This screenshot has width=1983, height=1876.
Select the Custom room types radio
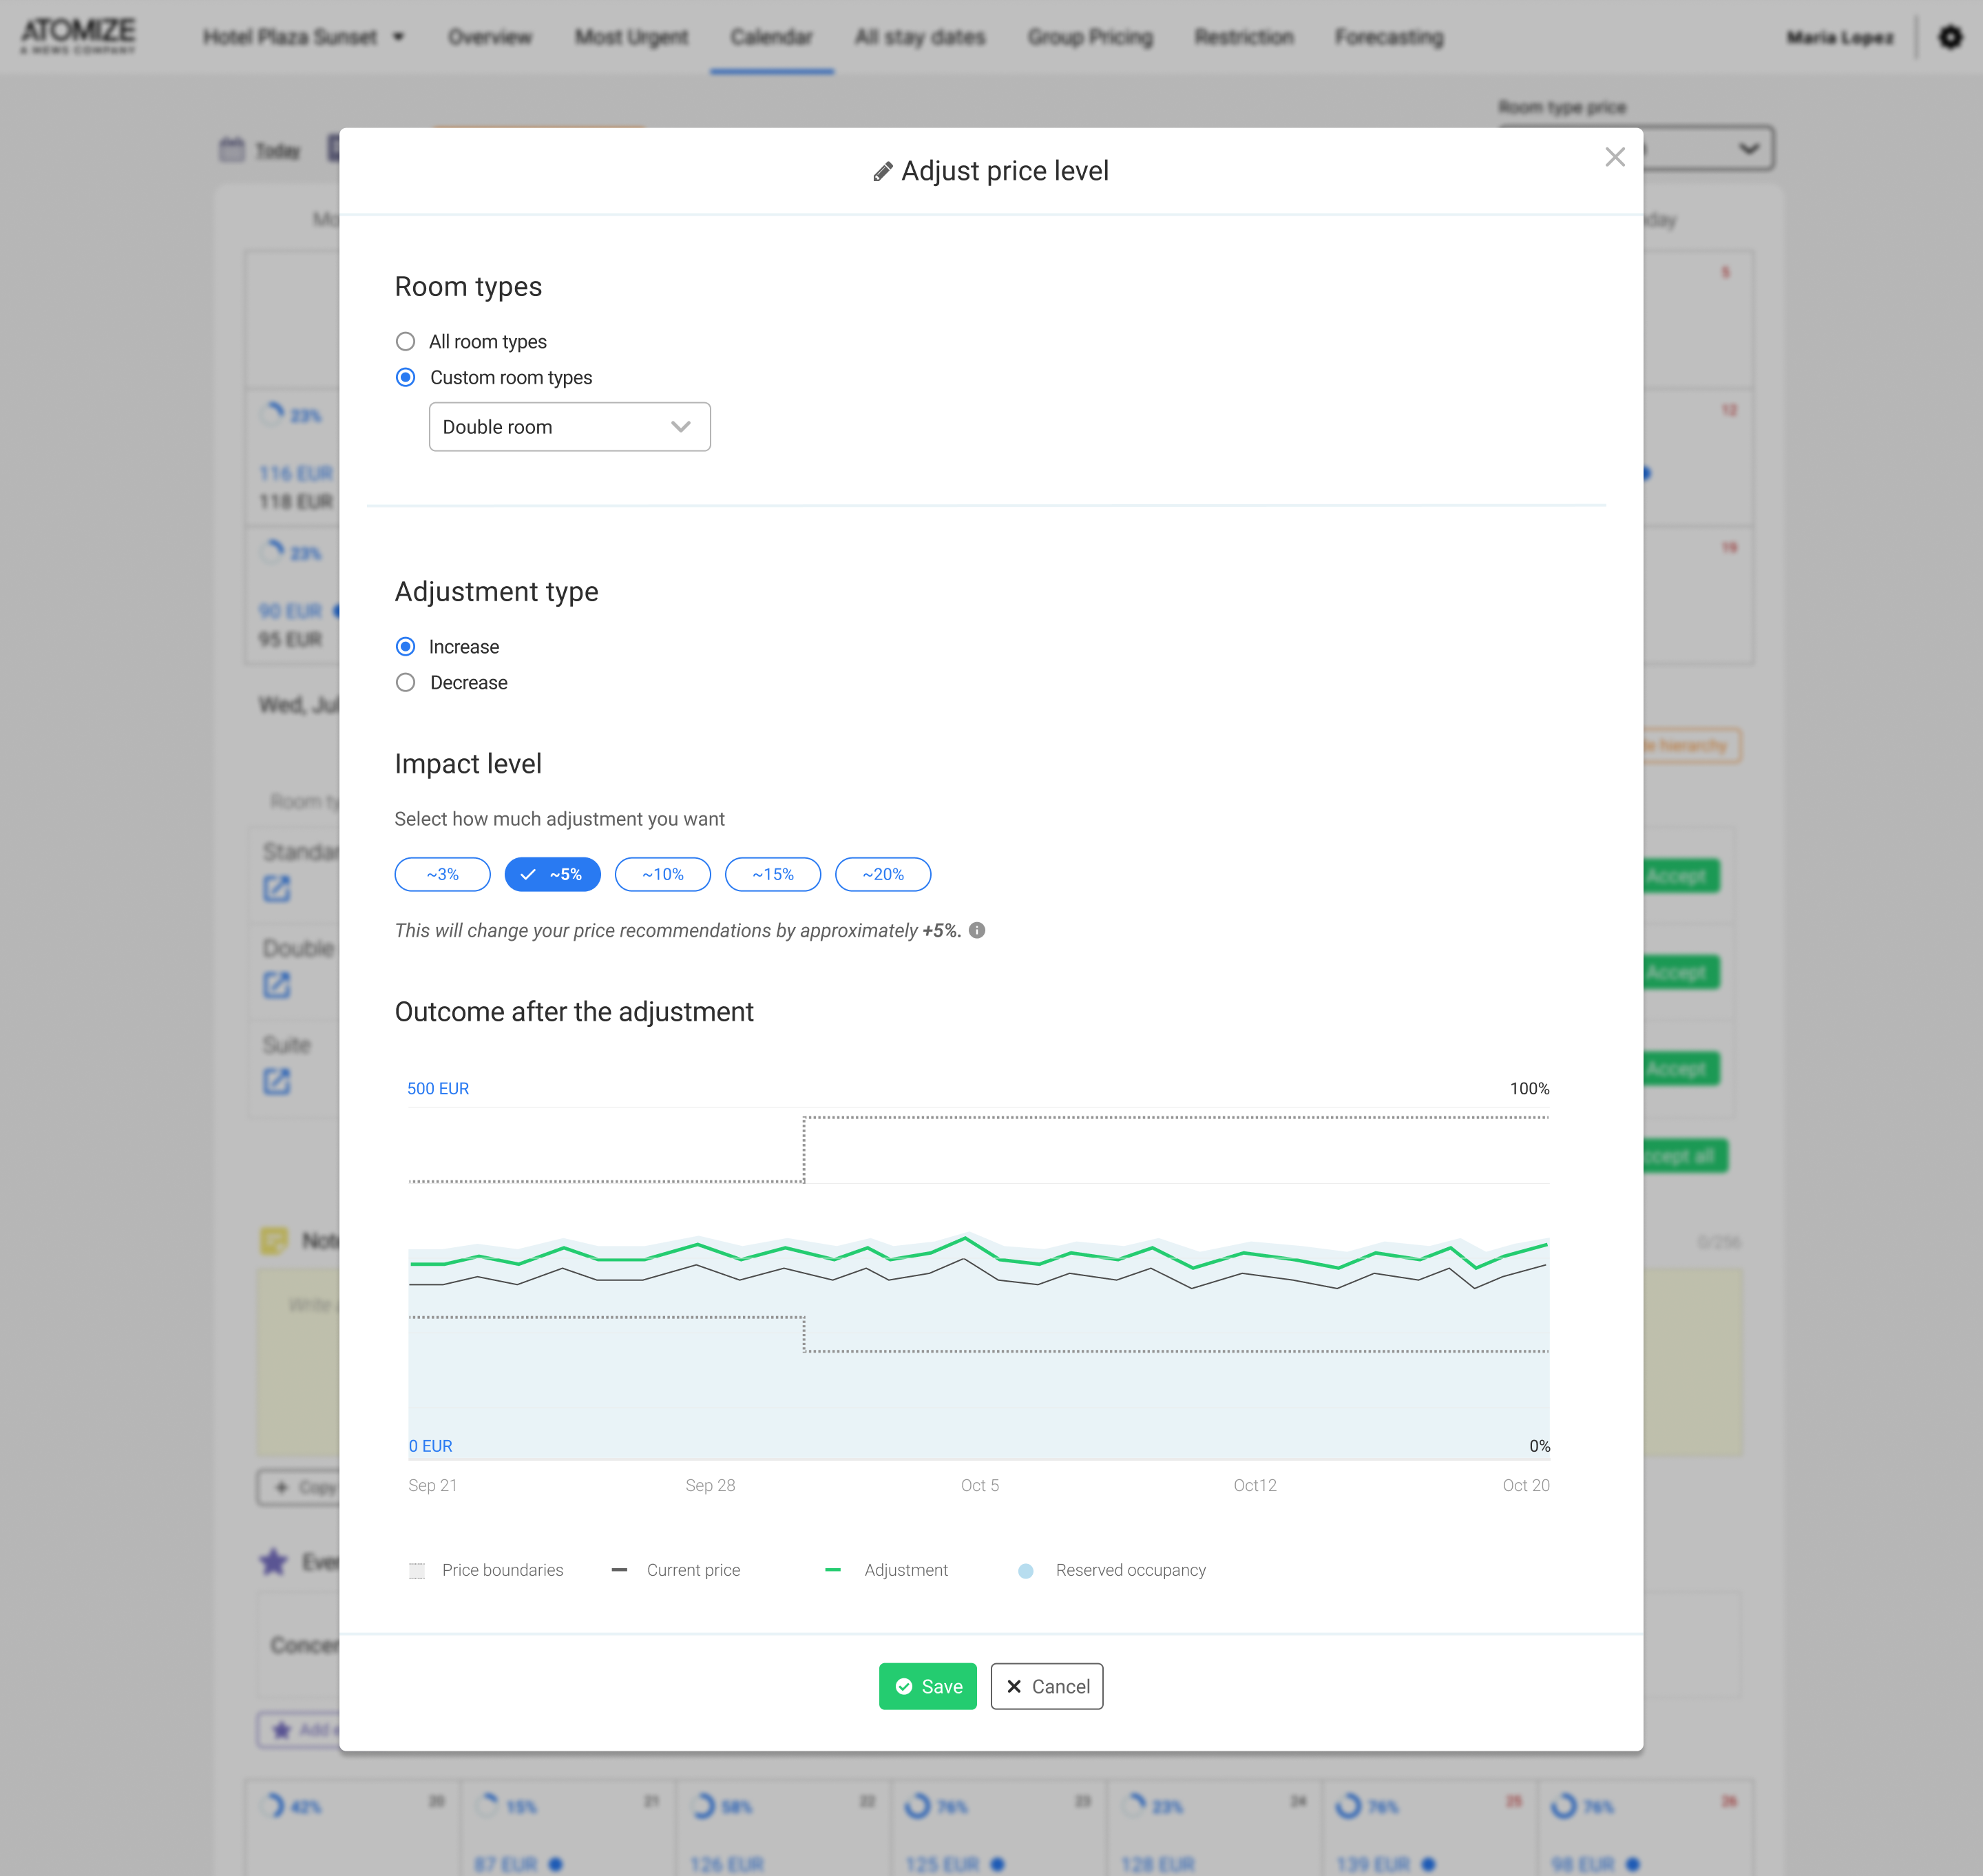pos(405,377)
